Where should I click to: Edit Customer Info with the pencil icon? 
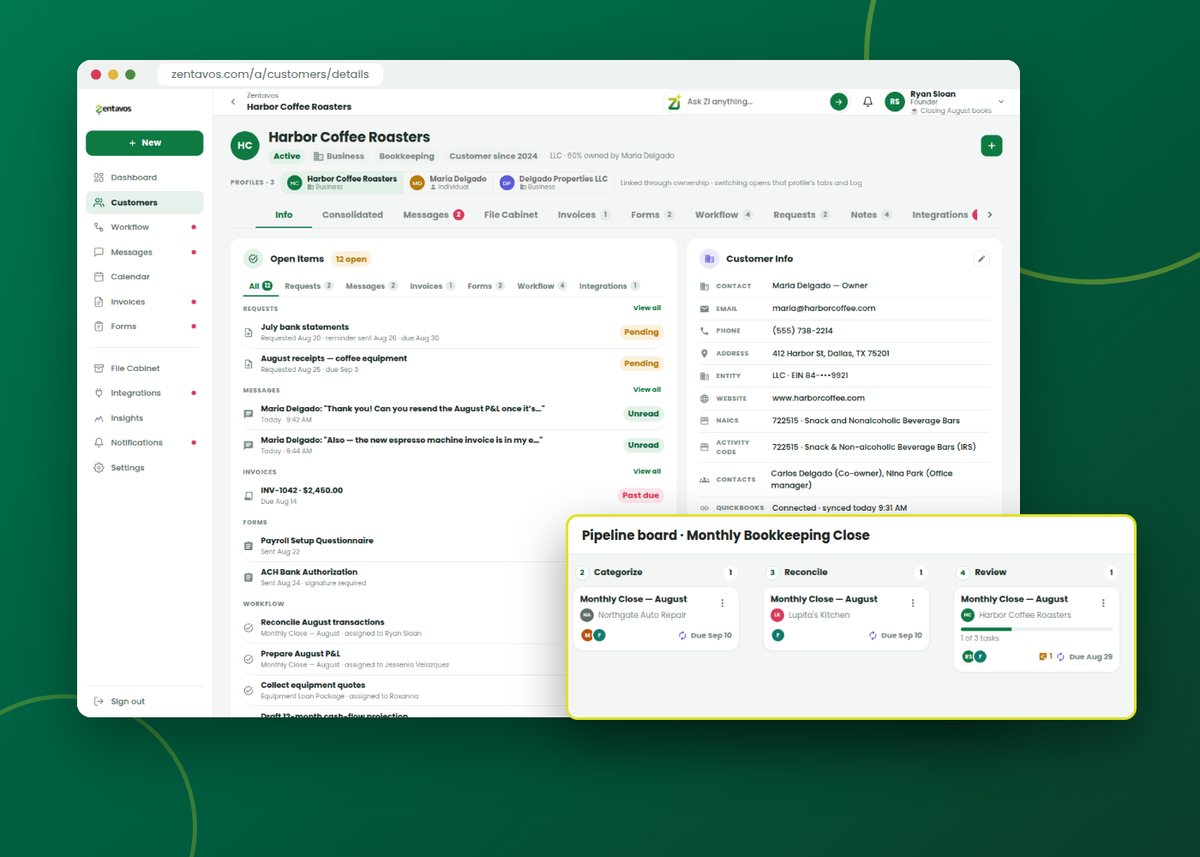pyautogui.click(x=982, y=259)
